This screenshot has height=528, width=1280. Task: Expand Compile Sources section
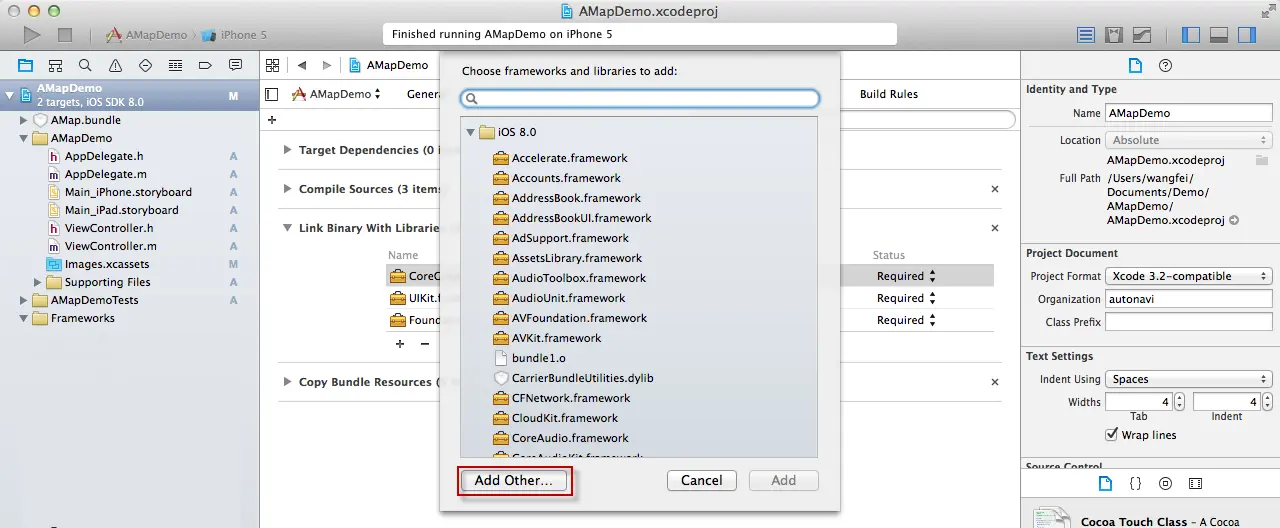click(x=287, y=189)
